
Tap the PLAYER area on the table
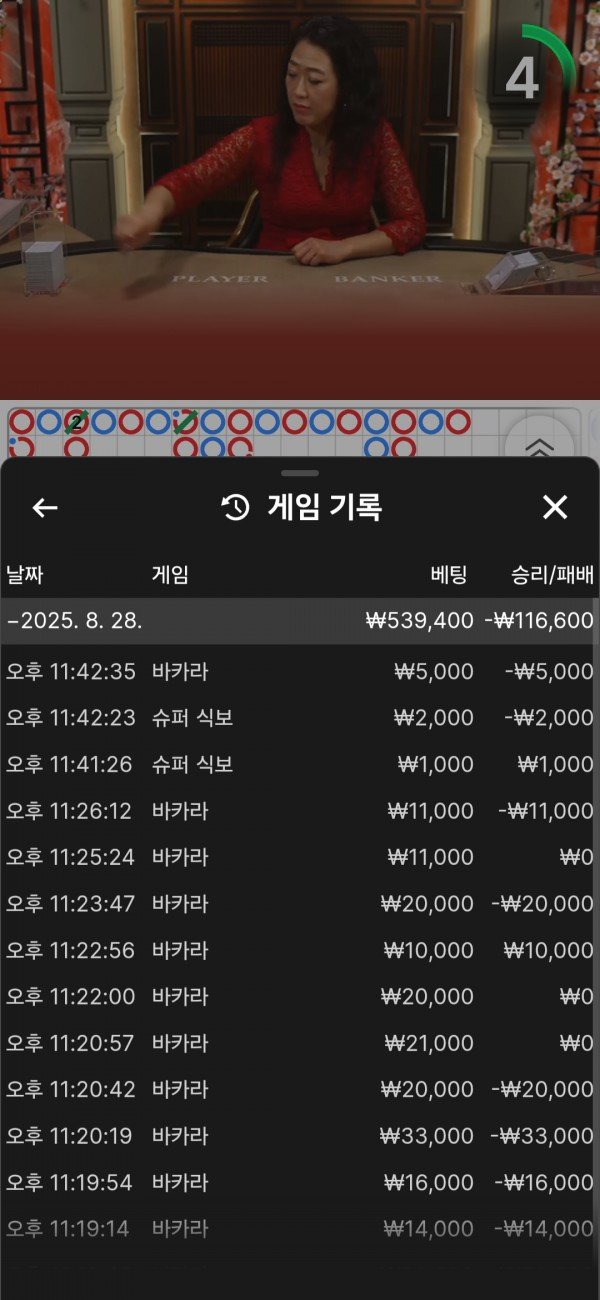pyautogui.click(x=220, y=279)
